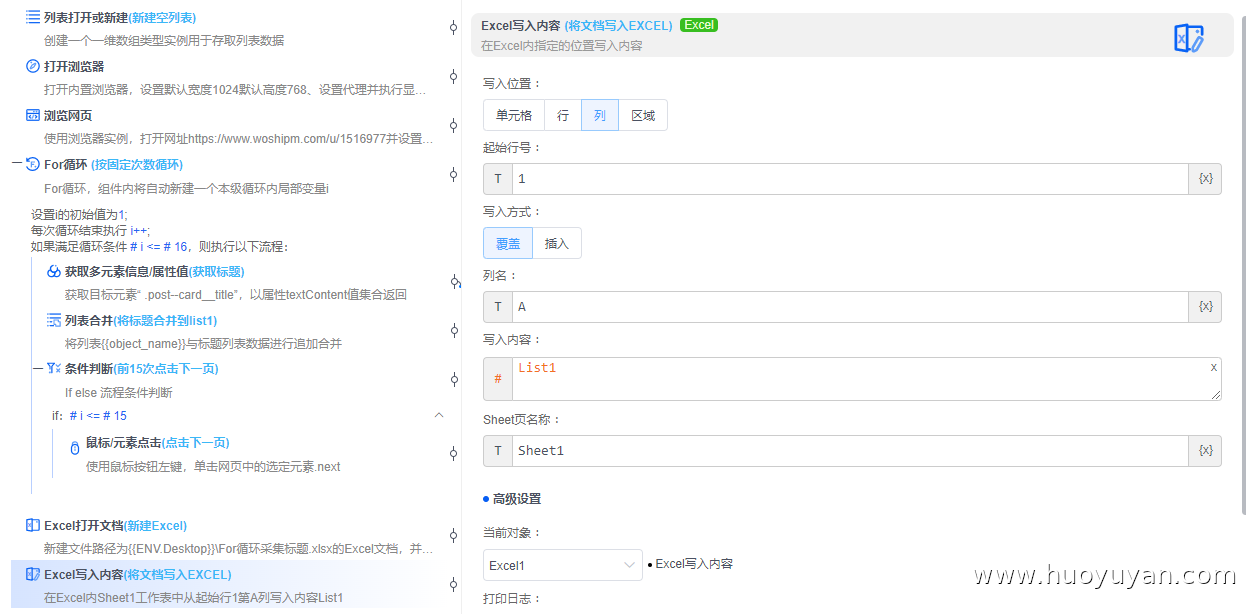Click the if condition # i <= # 15
The image size is (1246, 614).
(97, 416)
